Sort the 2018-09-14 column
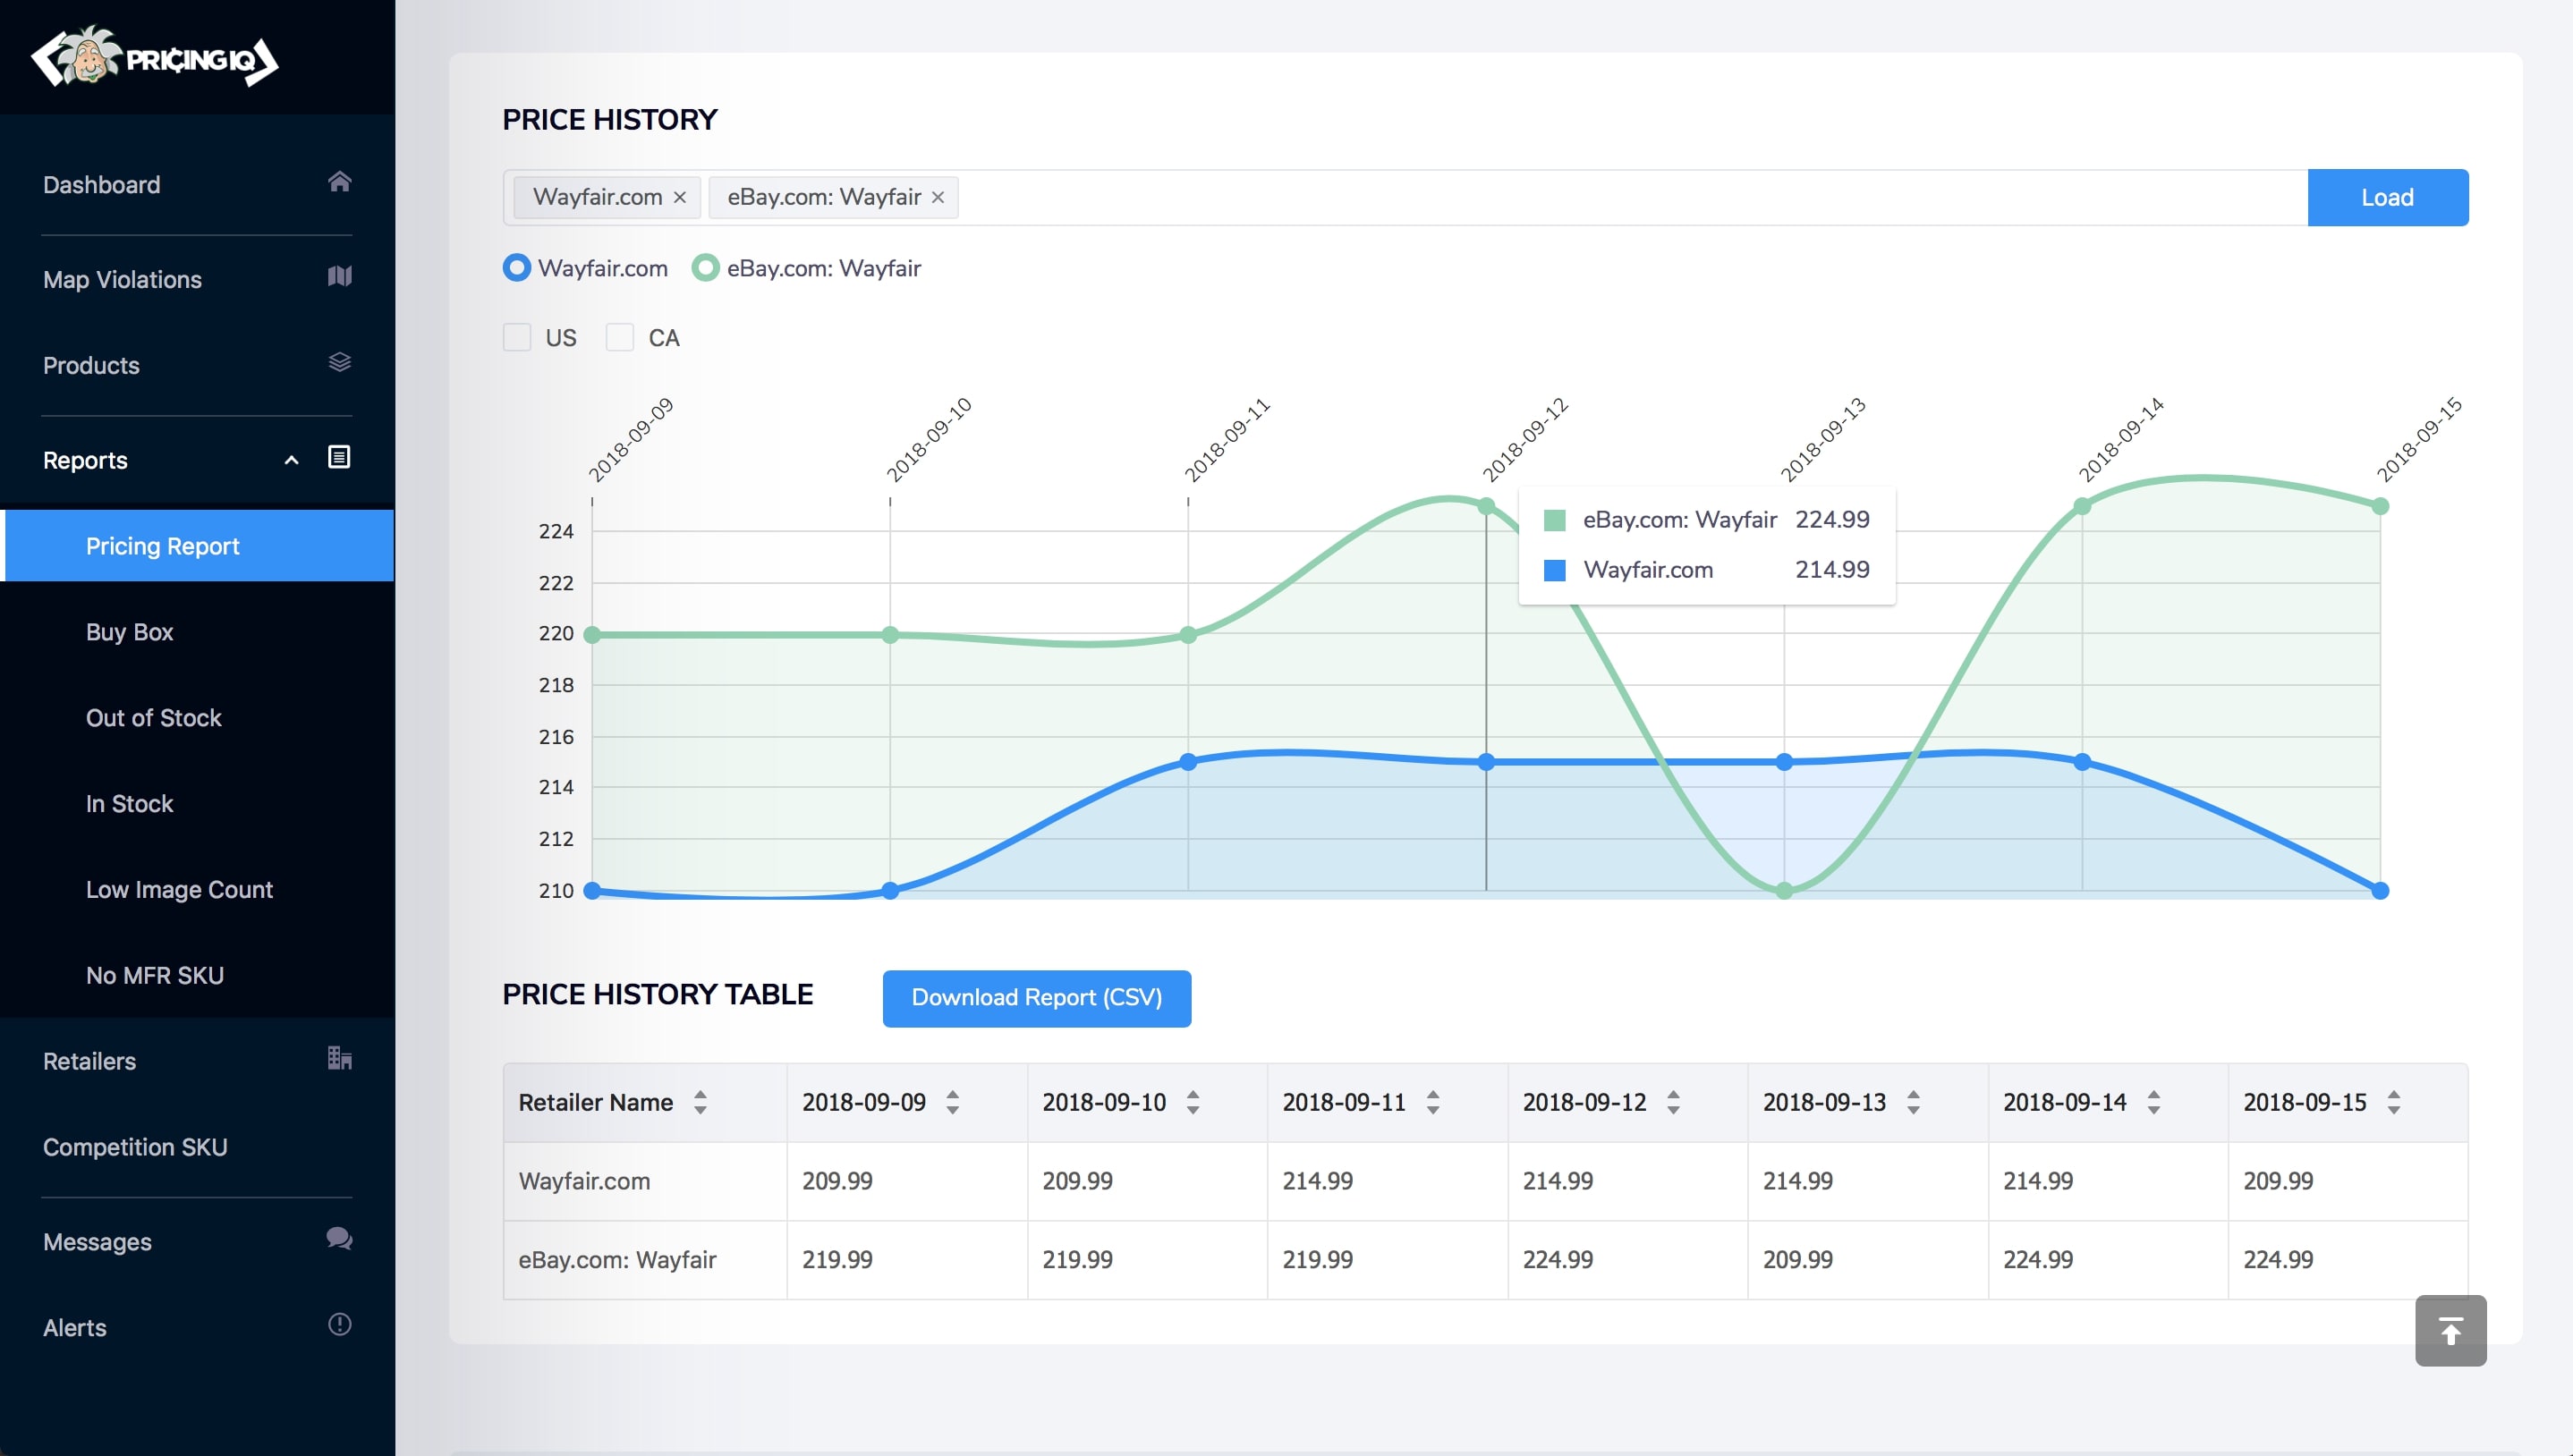The height and width of the screenshot is (1456, 2573). tap(2153, 1102)
